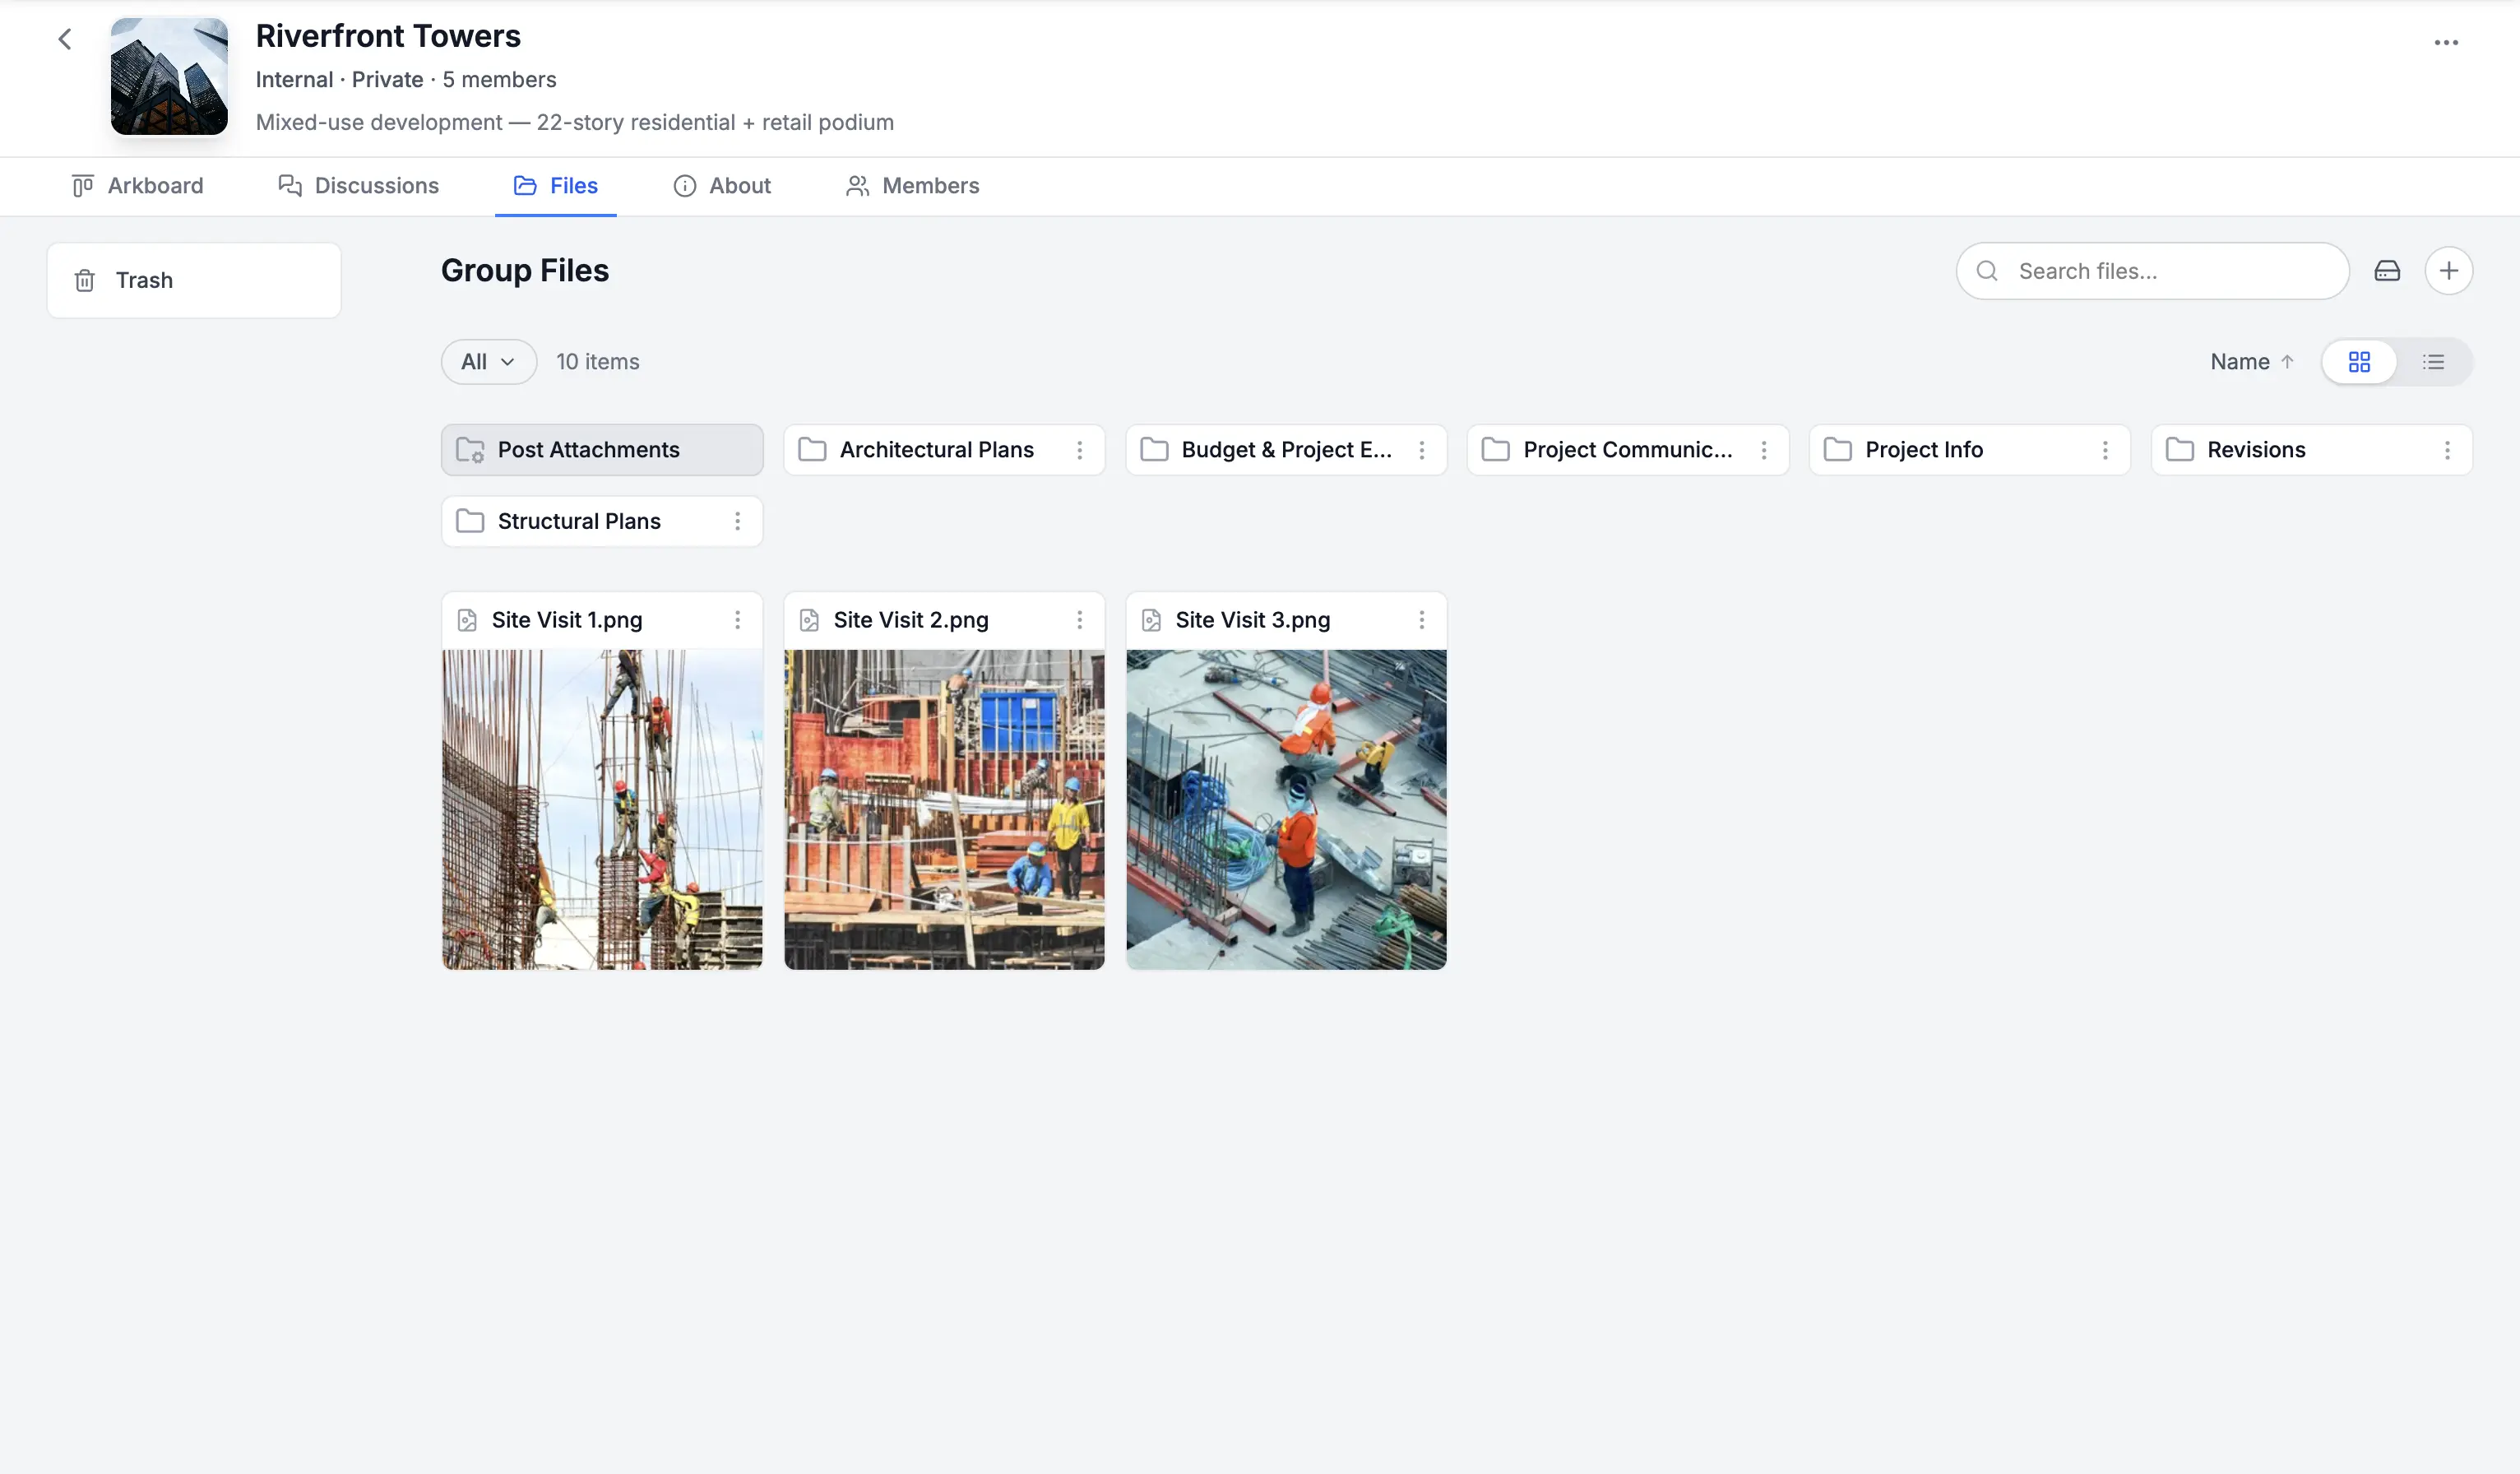Open the group options ellipsis menu
Viewport: 2520px width, 1474px height.
pos(2446,42)
